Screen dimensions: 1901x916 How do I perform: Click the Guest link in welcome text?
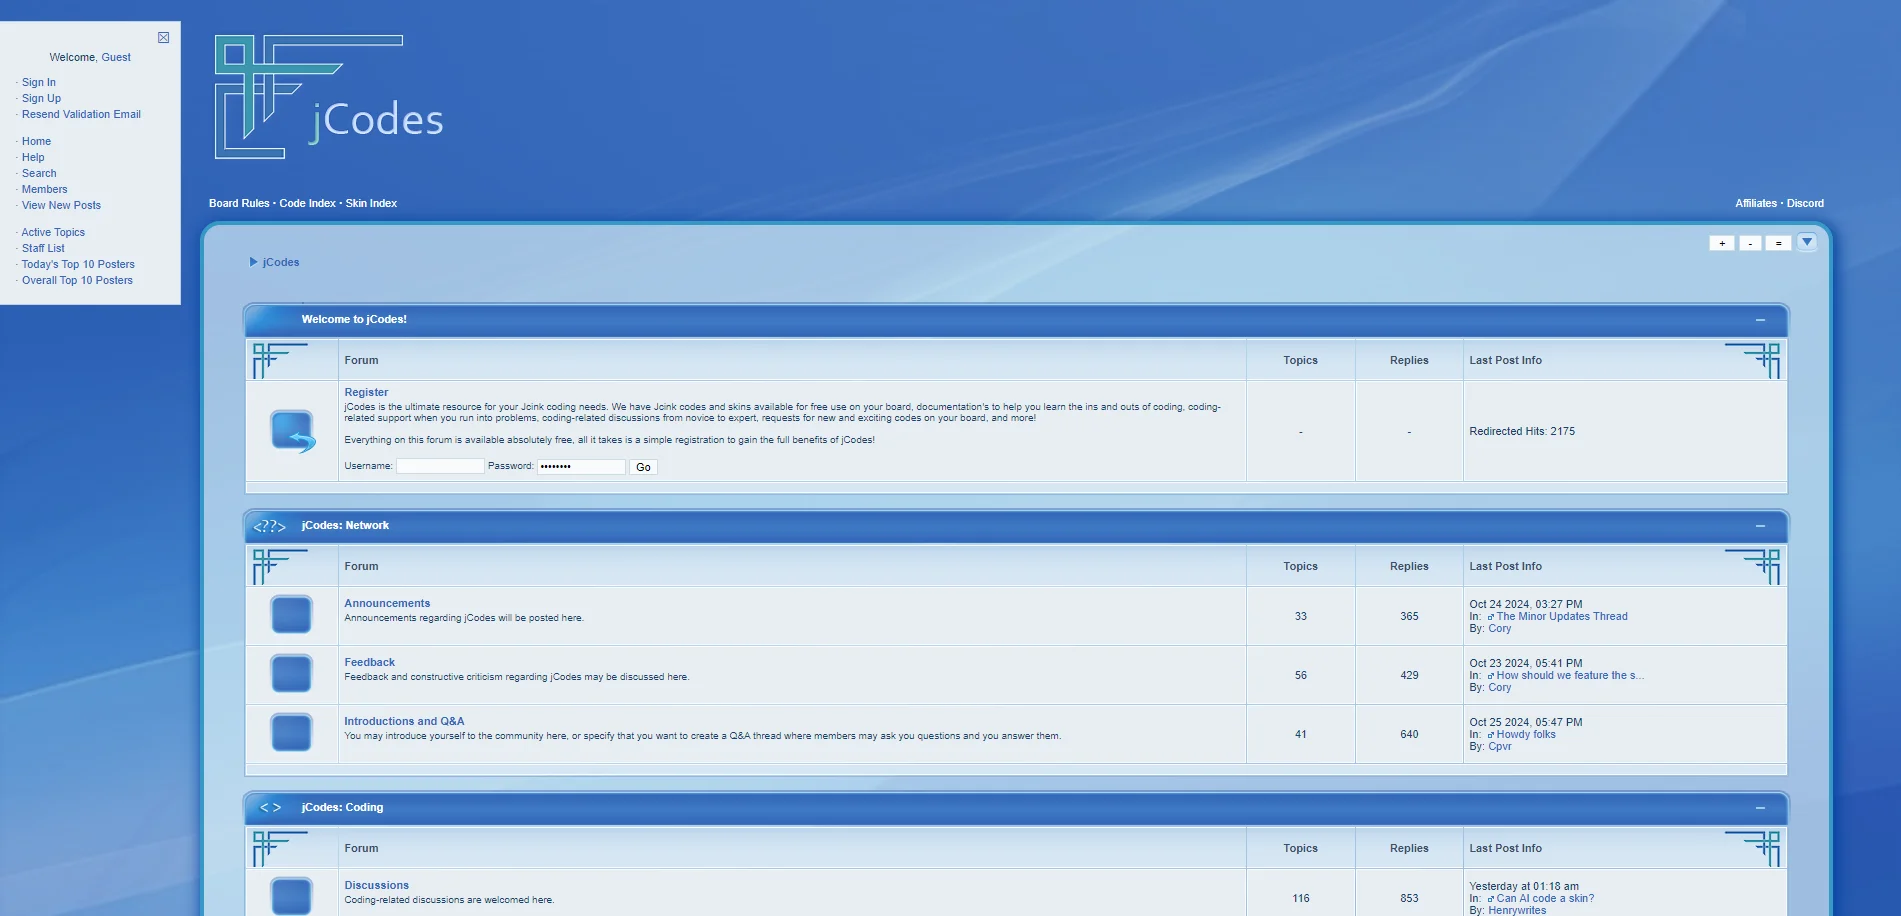click(x=116, y=57)
